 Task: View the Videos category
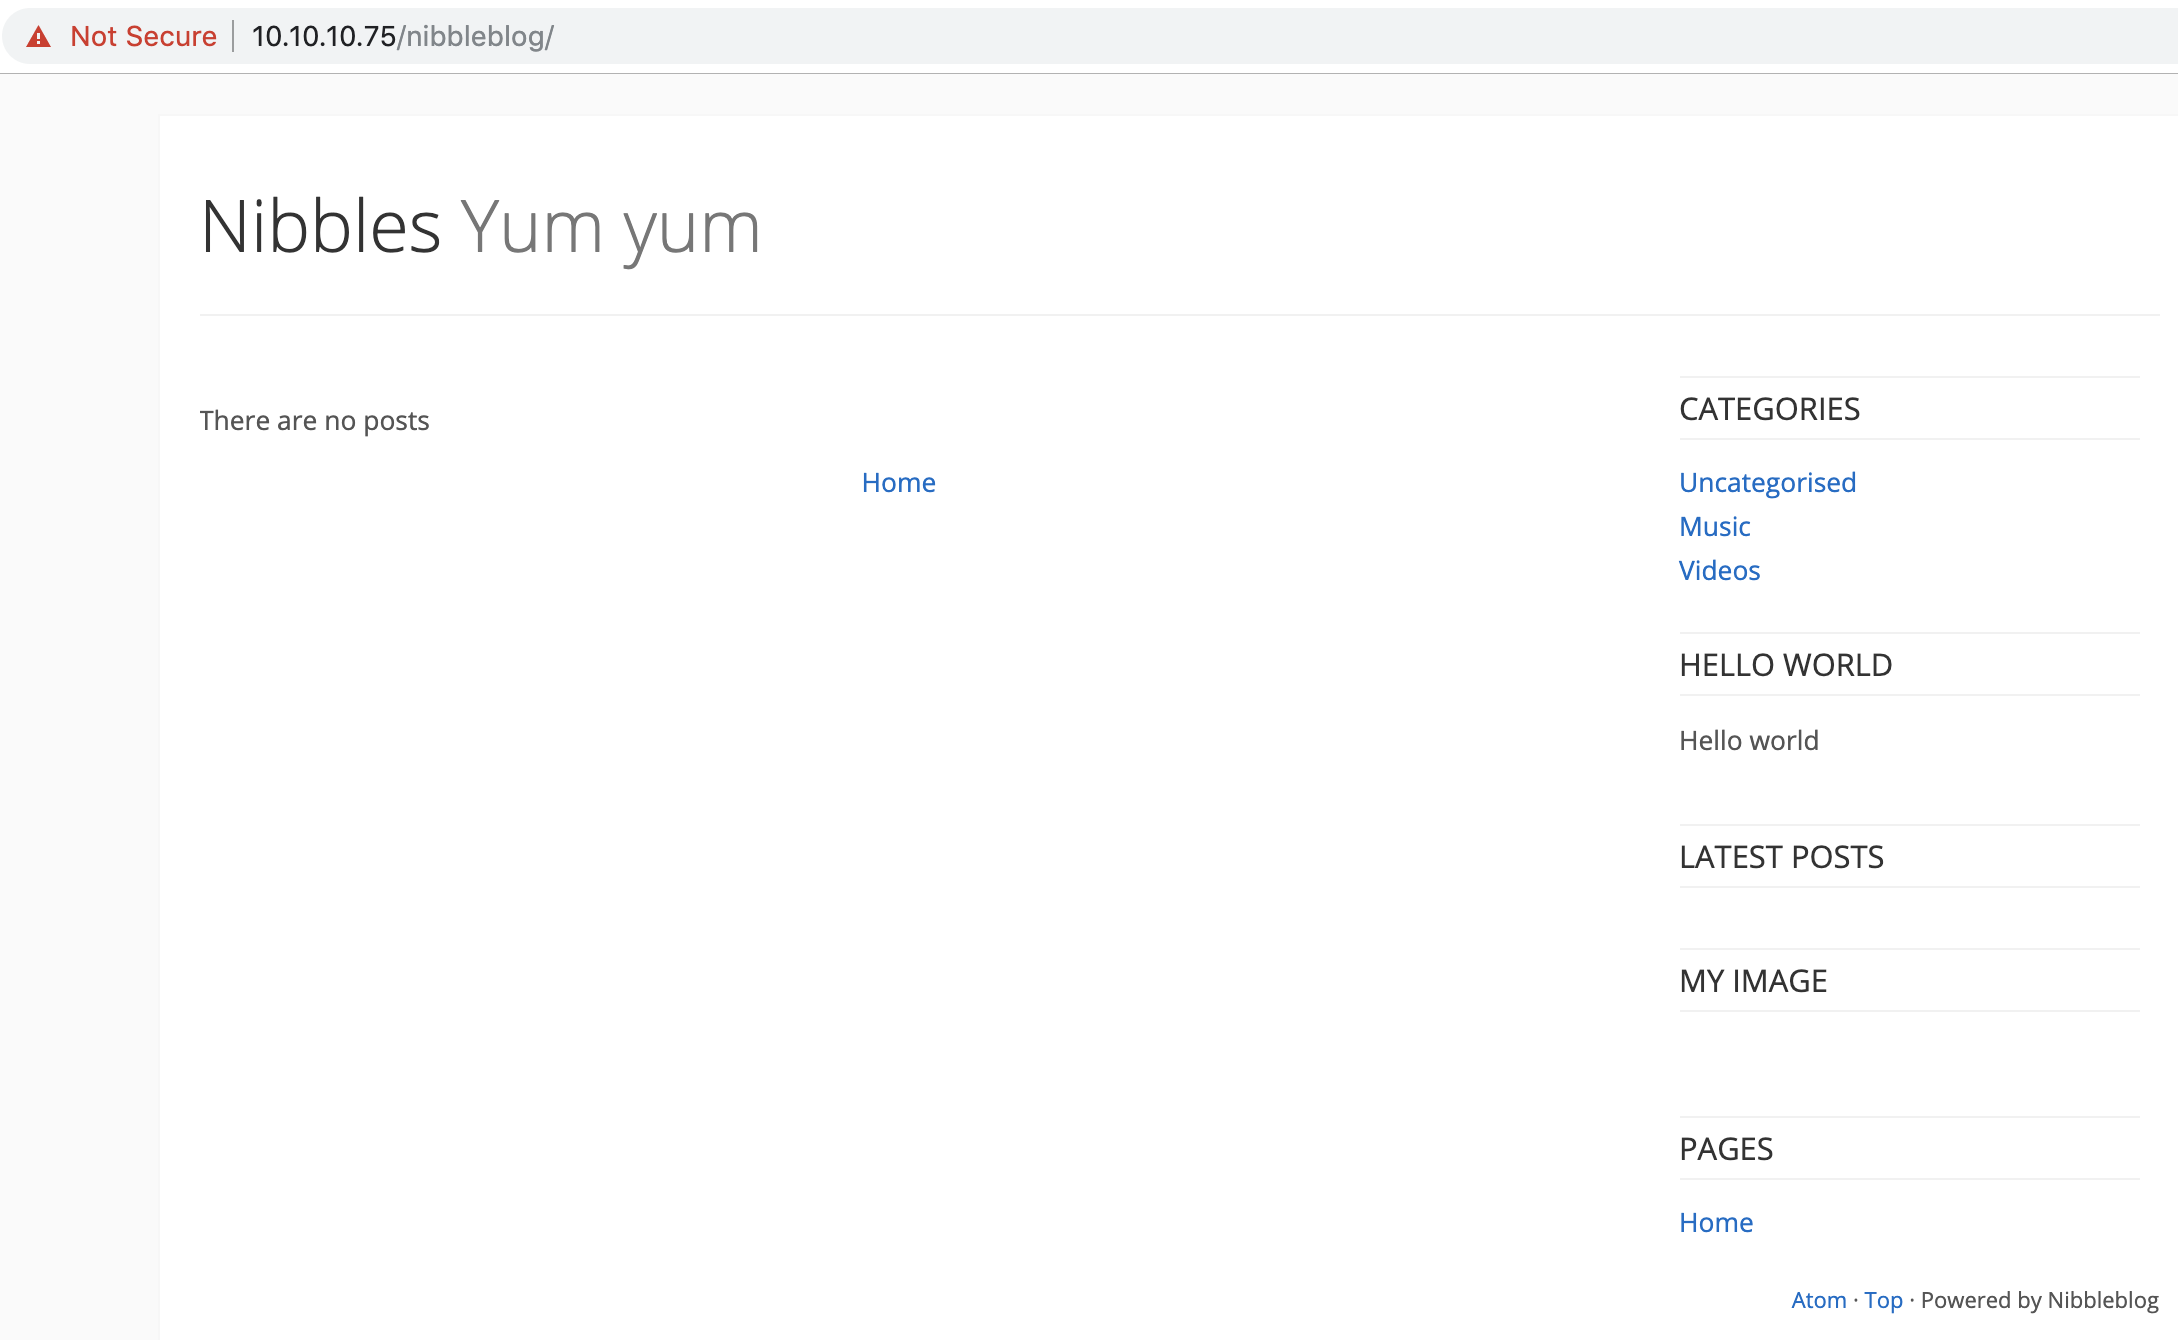click(1719, 571)
